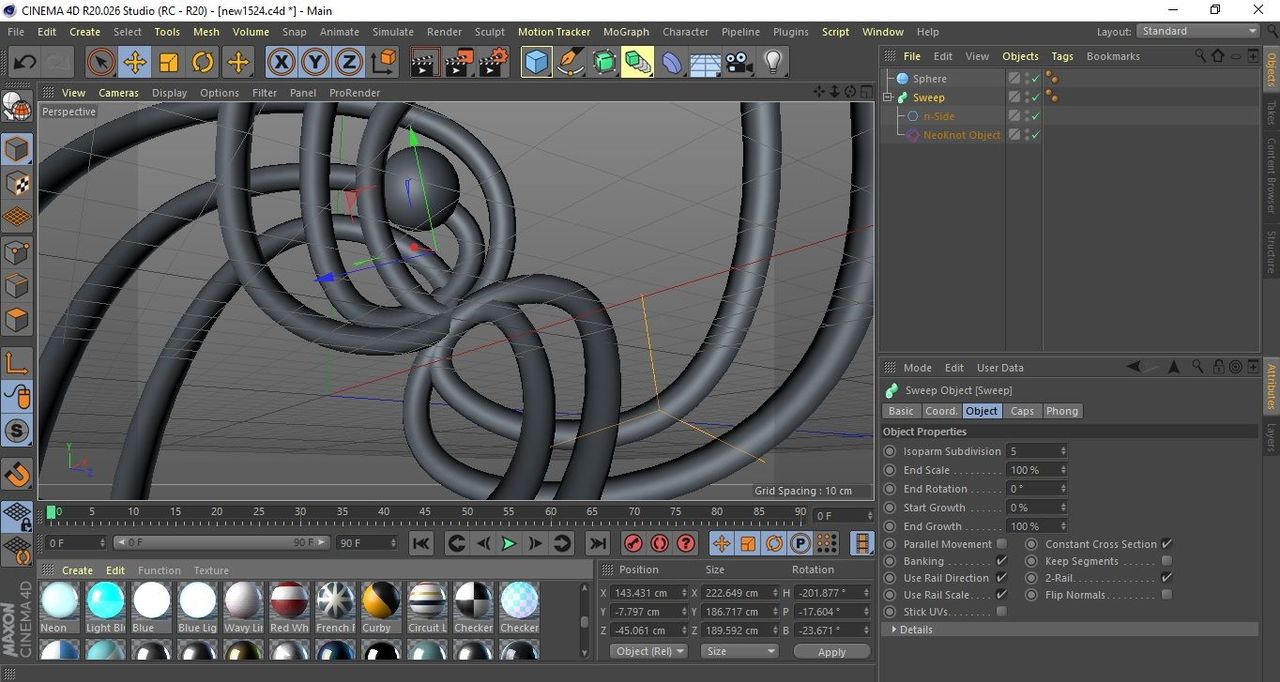The width and height of the screenshot is (1280, 682).
Task: Collapse the Sweep object hierarchy
Action: click(x=888, y=97)
